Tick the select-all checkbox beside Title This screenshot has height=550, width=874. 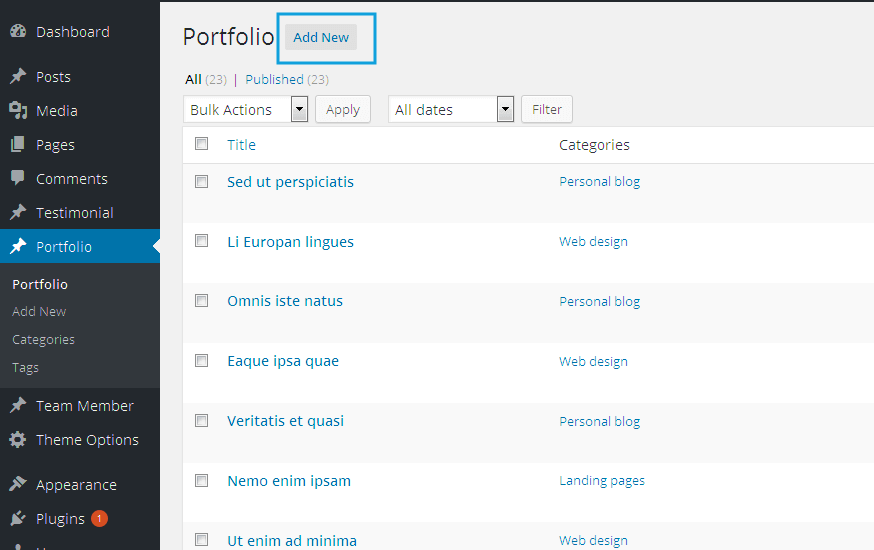pos(202,144)
